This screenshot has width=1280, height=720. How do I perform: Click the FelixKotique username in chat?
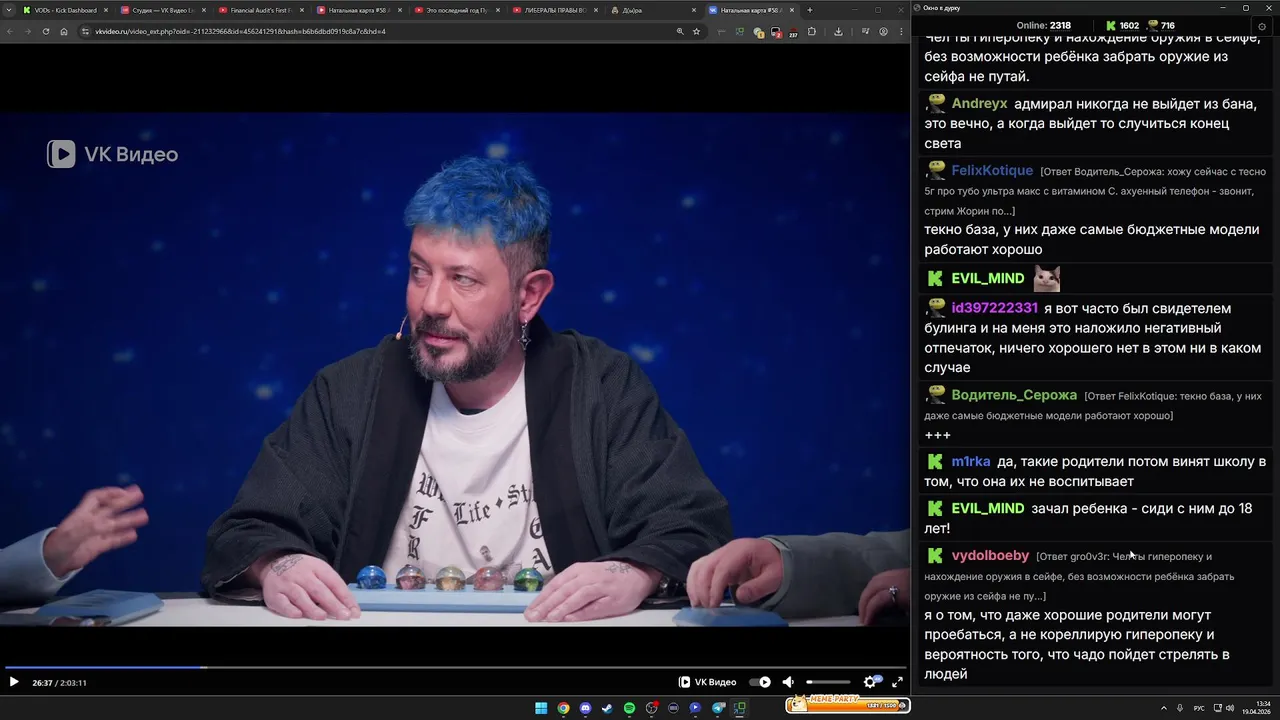[x=992, y=171]
